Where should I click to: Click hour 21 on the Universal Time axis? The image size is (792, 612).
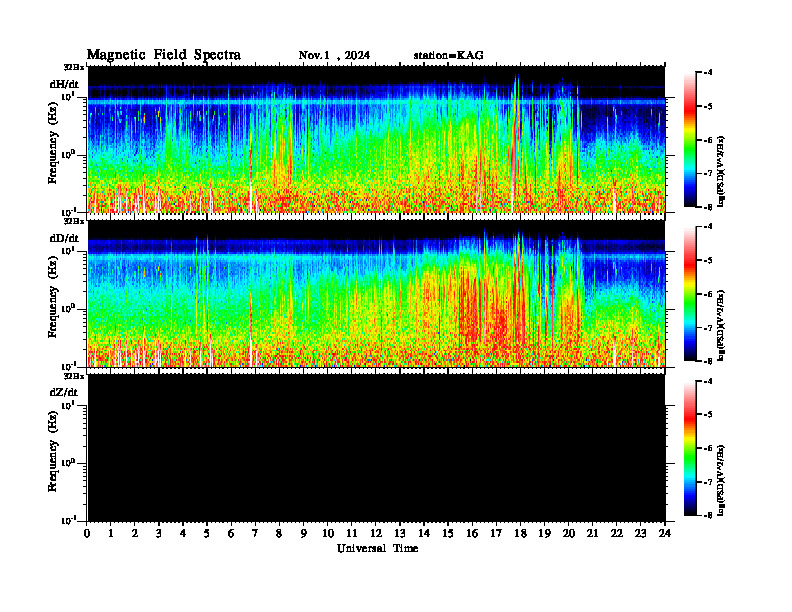[592, 534]
